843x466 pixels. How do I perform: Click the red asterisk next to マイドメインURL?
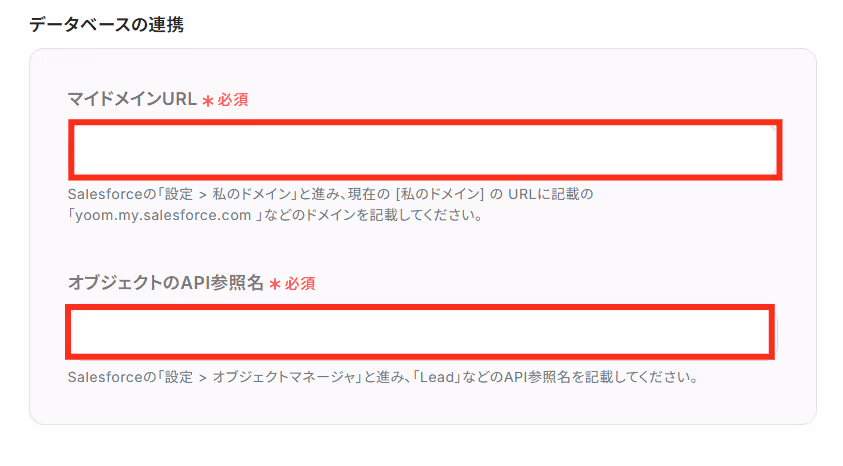[x=208, y=101]
